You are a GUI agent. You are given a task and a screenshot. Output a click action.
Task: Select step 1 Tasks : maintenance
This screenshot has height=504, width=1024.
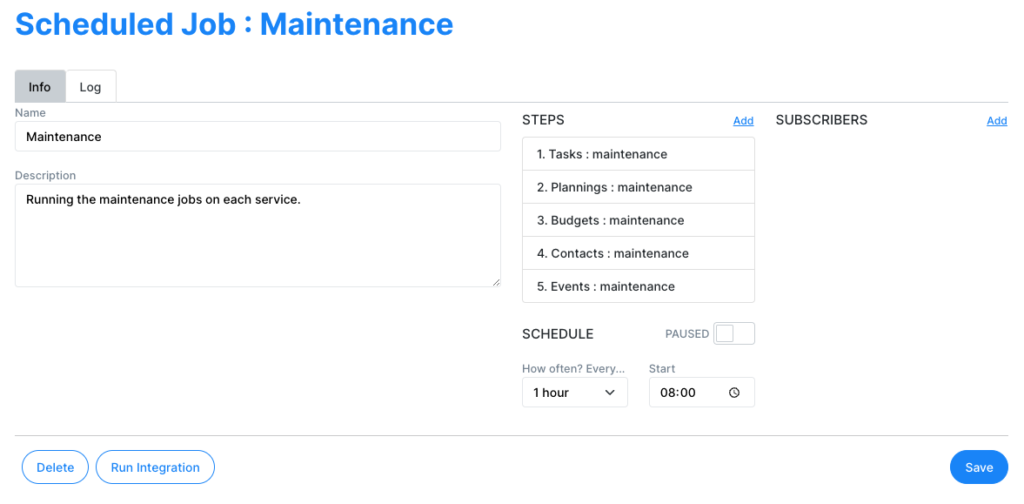click(x=639, y=154)
